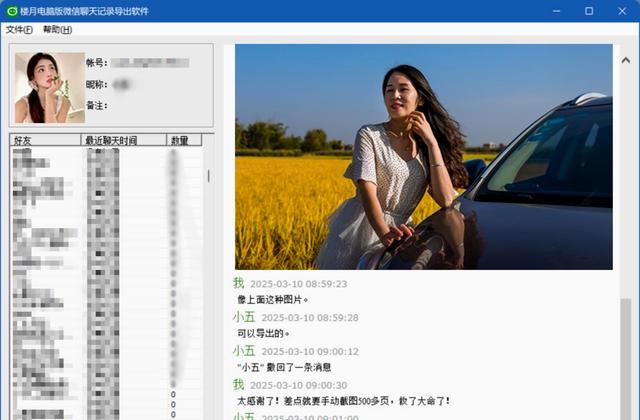Click the blurred 昵称 nickname value
This screenshot has width=640, height=420.
tap(125, 84)
